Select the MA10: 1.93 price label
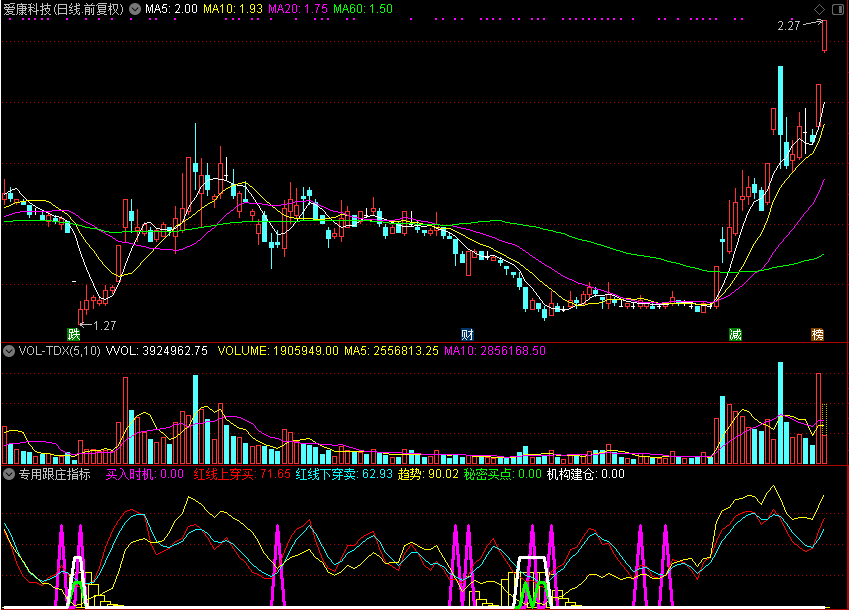 coord(233,9)
